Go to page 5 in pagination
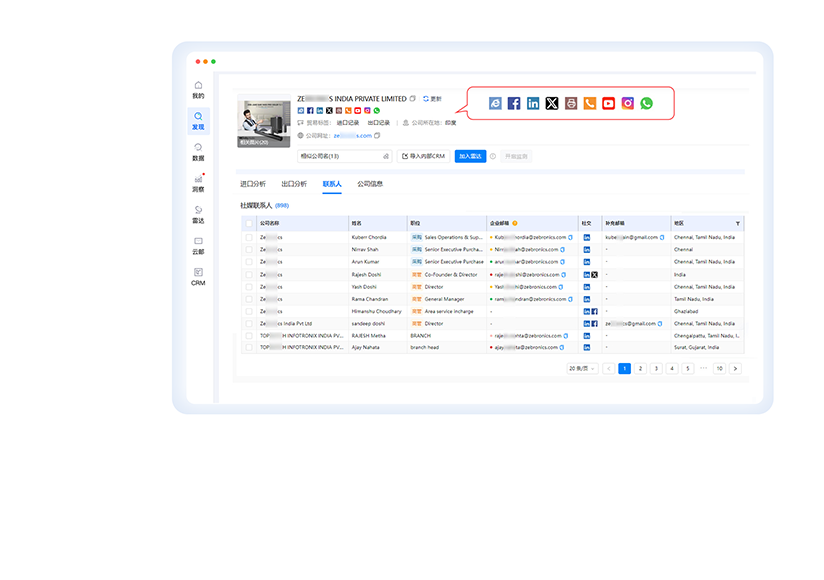 [x=687, y=368]
